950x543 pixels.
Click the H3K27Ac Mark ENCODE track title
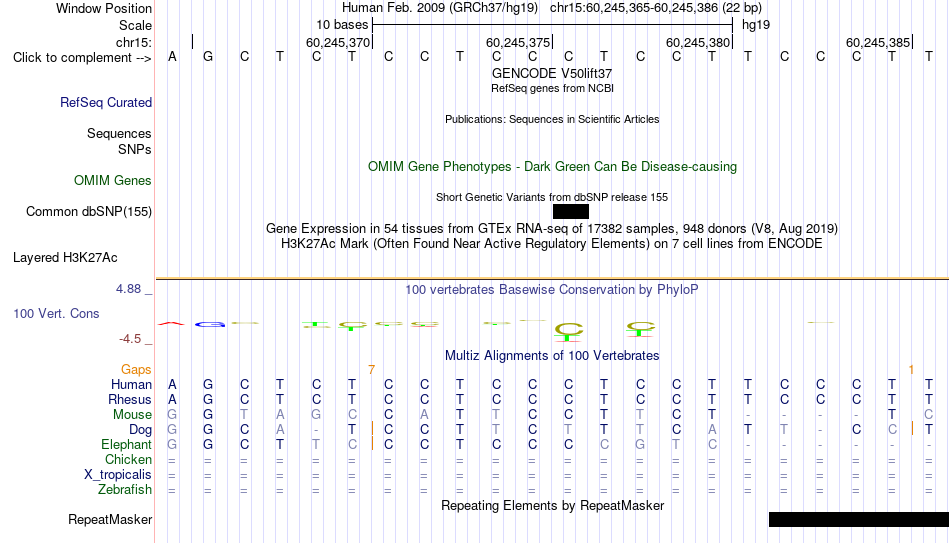point(552,244)
